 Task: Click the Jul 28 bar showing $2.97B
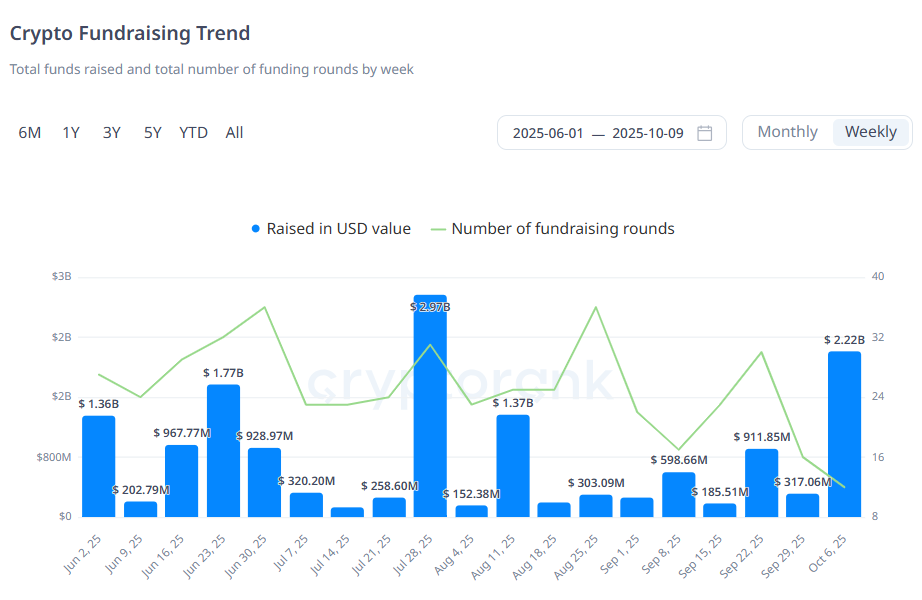point(430,410)
